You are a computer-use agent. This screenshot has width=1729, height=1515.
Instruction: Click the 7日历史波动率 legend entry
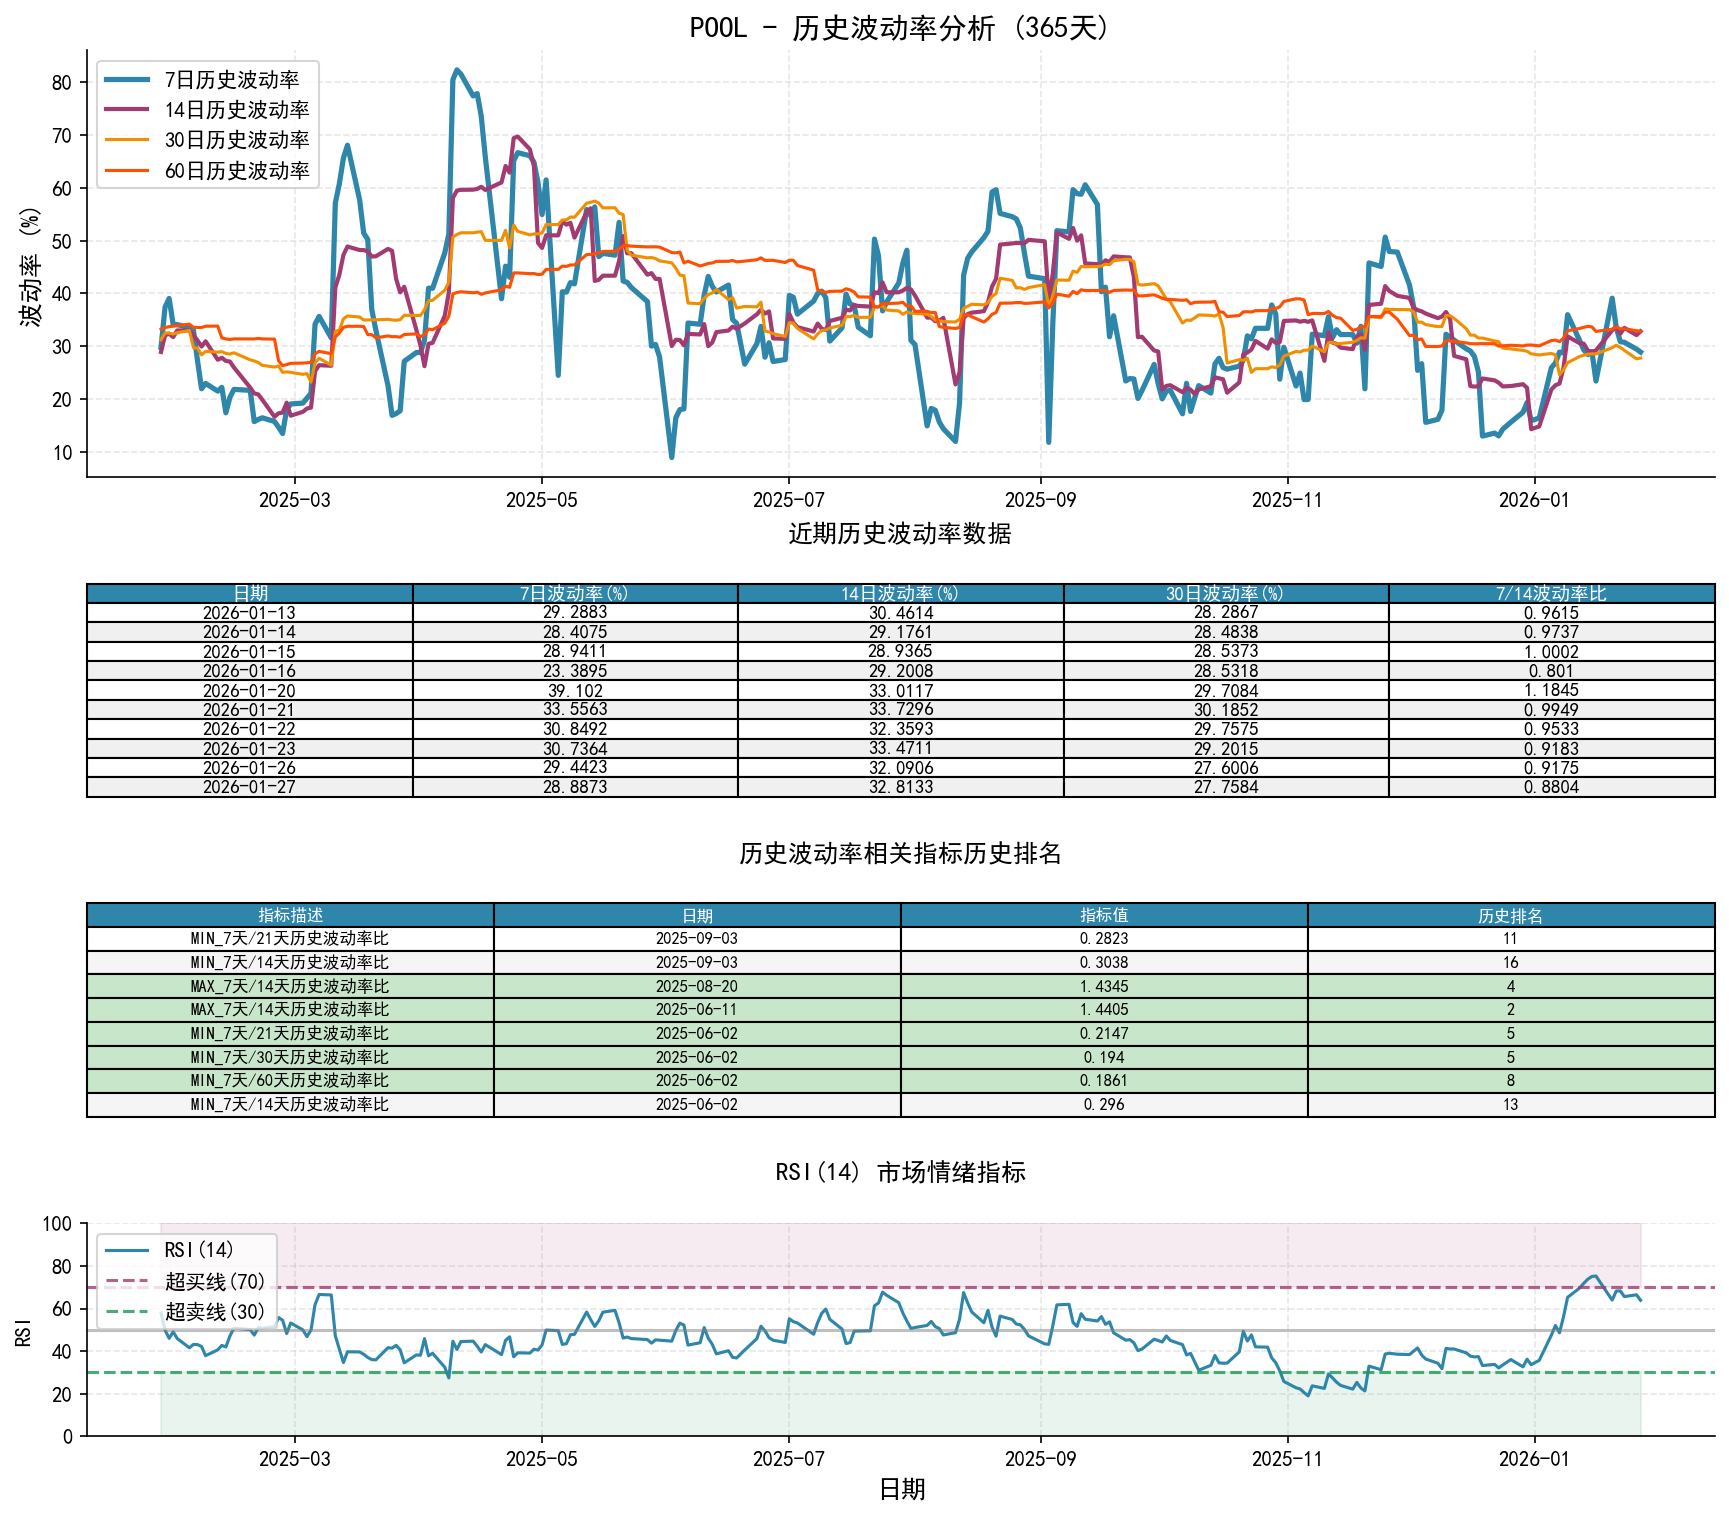tap(231, 80)
